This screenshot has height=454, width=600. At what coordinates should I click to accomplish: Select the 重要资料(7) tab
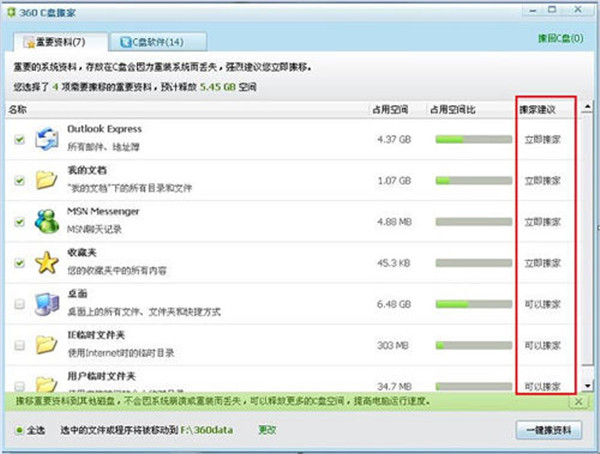point(58,42)
